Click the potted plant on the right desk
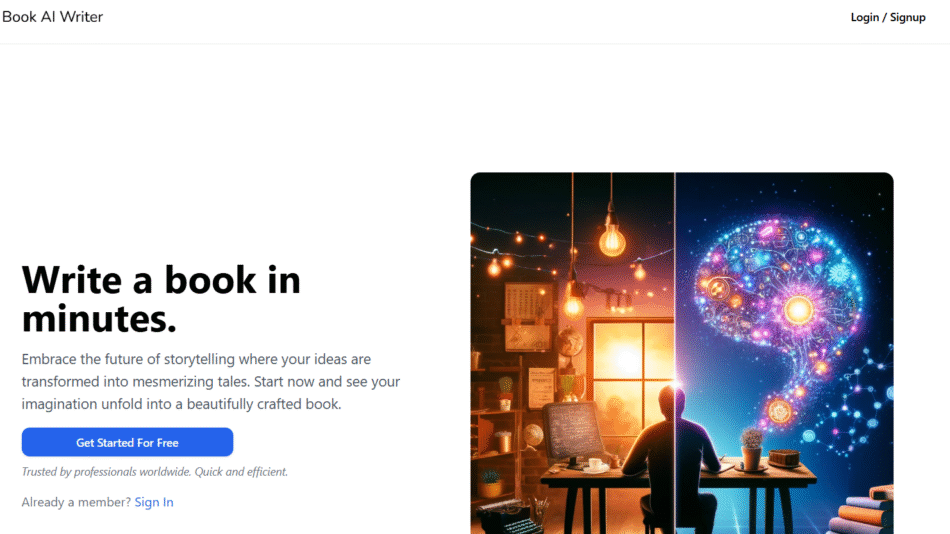Screen dimensions: 950x534 tap(751, 449)
